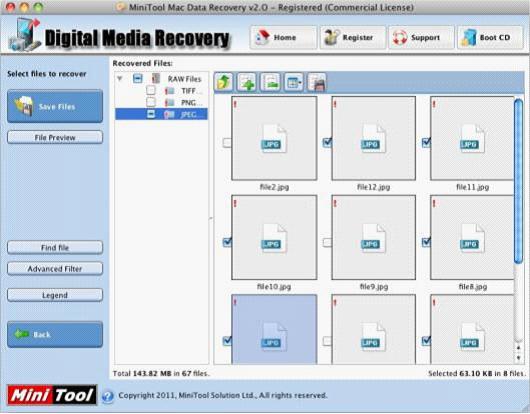
Task: Click the toolbar icon with green plus
Action: (x=247, y=82)
